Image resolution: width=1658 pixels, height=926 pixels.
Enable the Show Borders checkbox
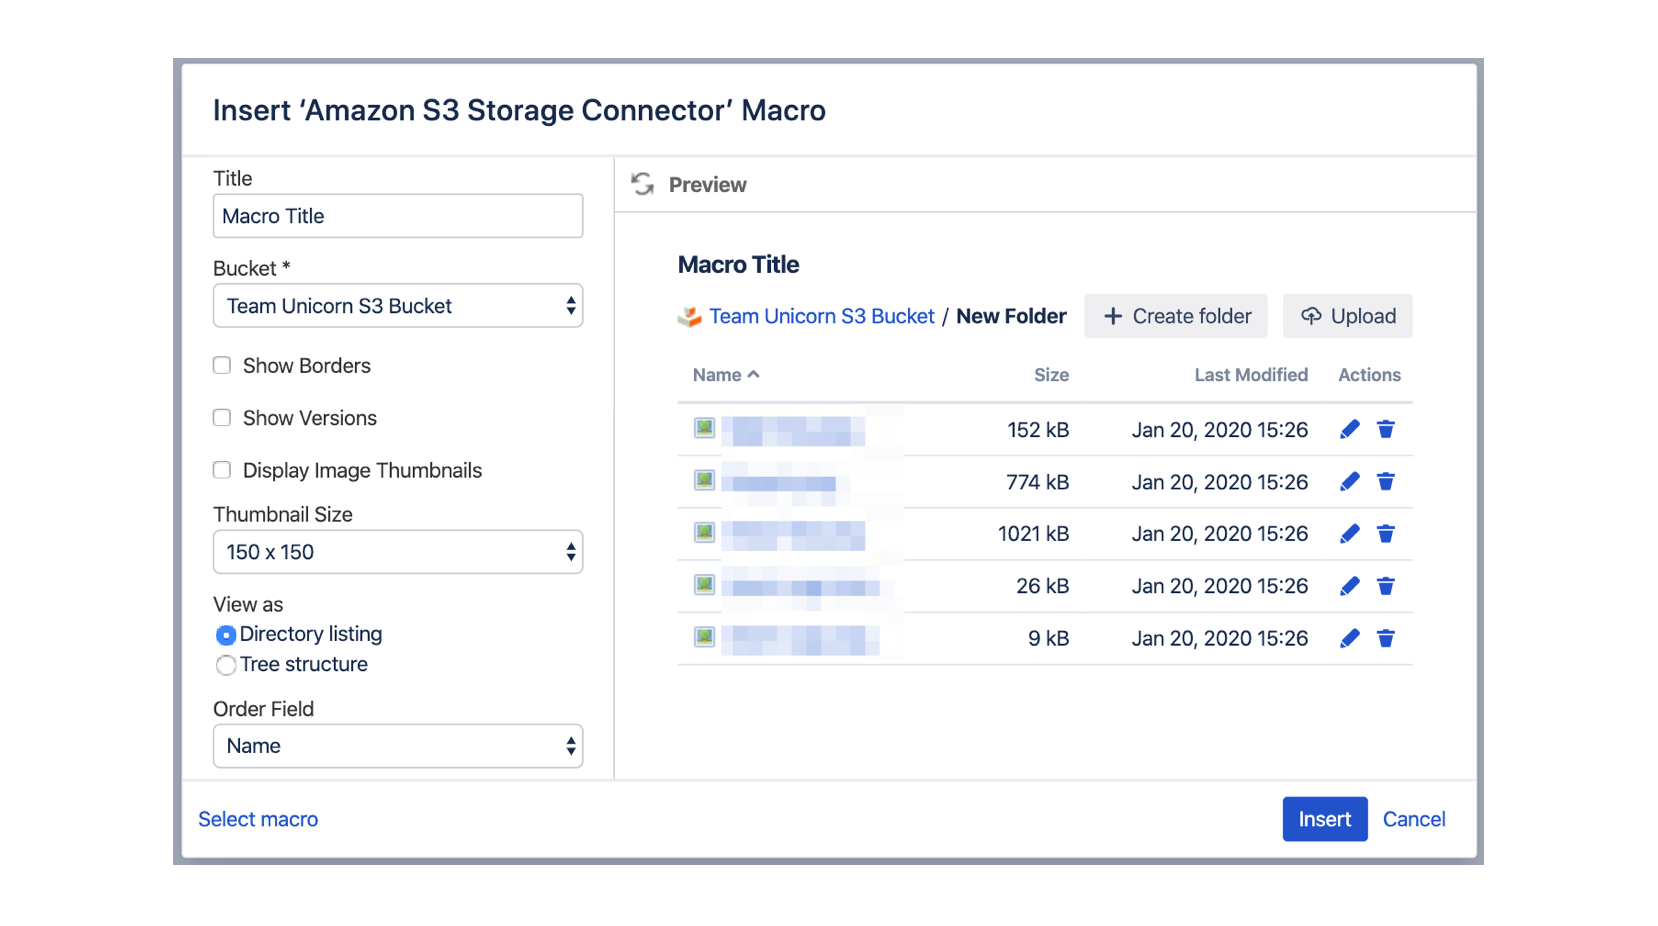point(222,365)
